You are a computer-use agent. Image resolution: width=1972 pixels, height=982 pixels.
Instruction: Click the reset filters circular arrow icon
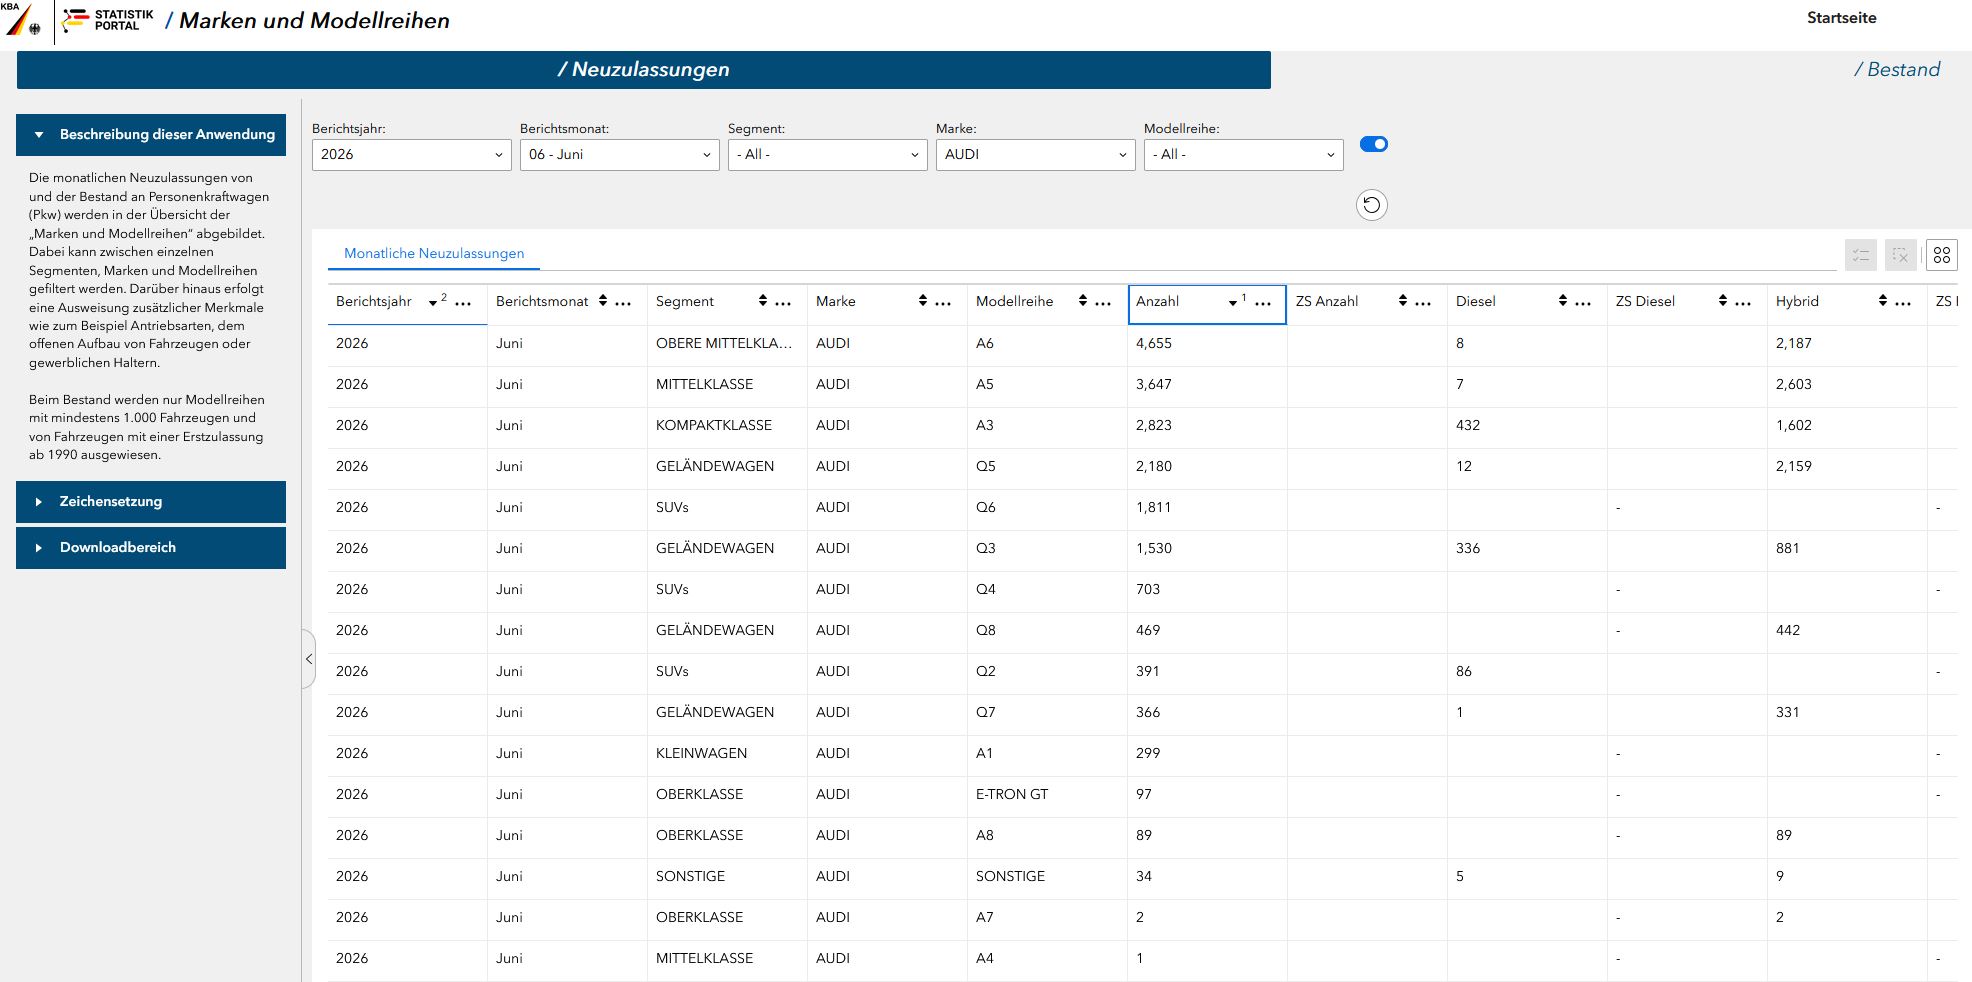point(1372,205)
